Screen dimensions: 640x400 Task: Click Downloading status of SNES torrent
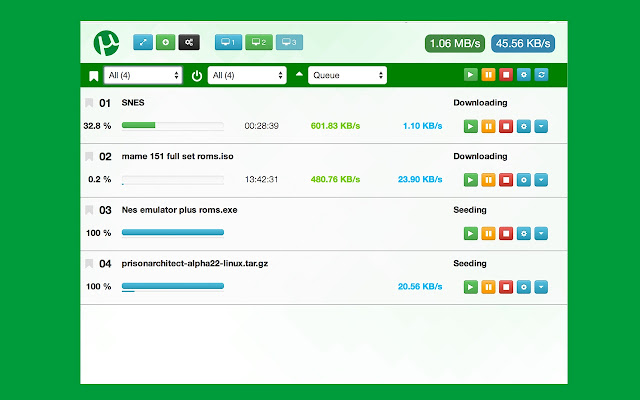480,102
